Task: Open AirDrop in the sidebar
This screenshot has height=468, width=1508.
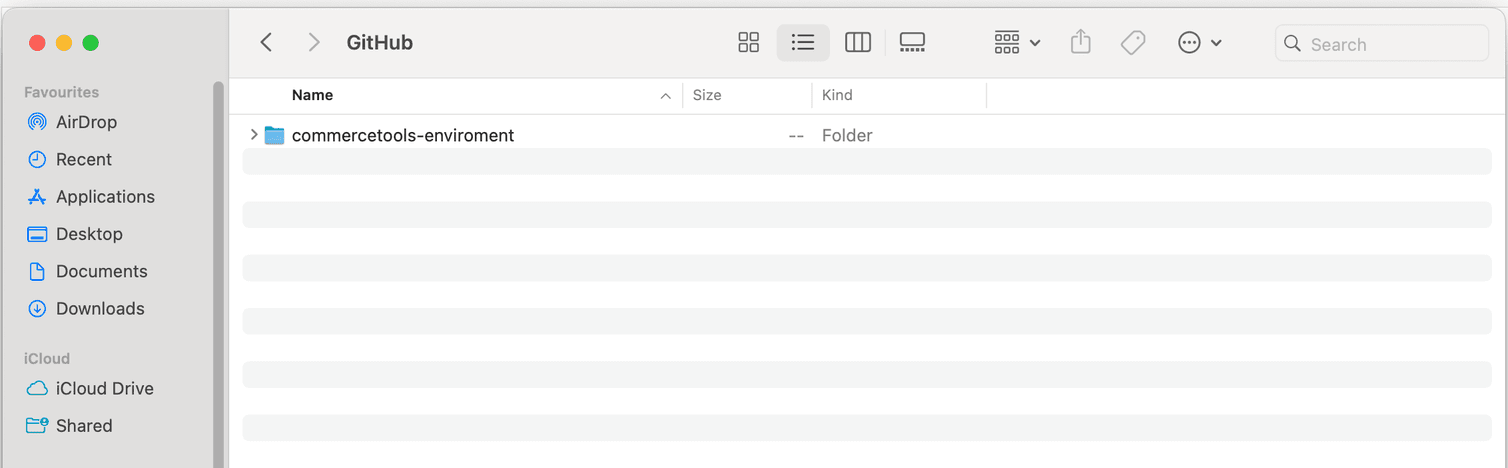Action: [x=86, y=122]
